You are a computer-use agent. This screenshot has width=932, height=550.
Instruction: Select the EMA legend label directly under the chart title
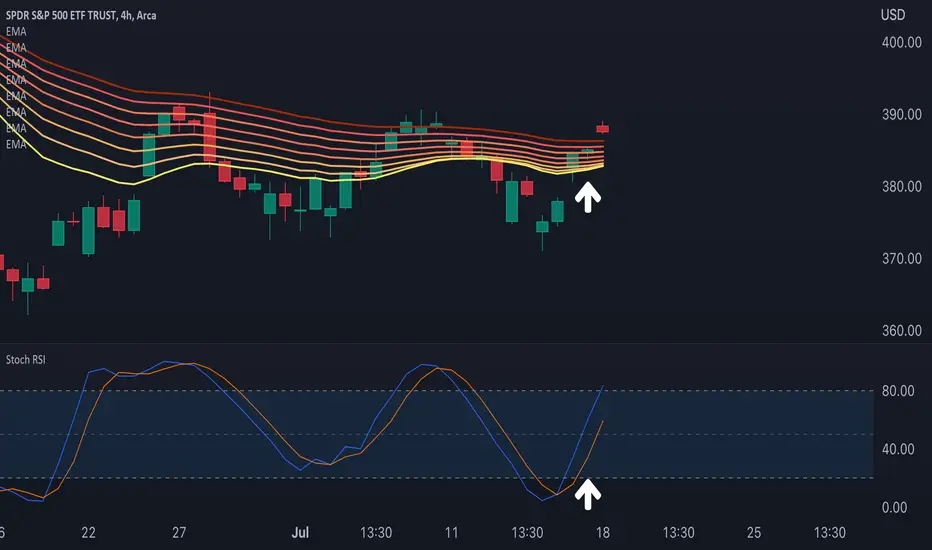pos(16,32)
